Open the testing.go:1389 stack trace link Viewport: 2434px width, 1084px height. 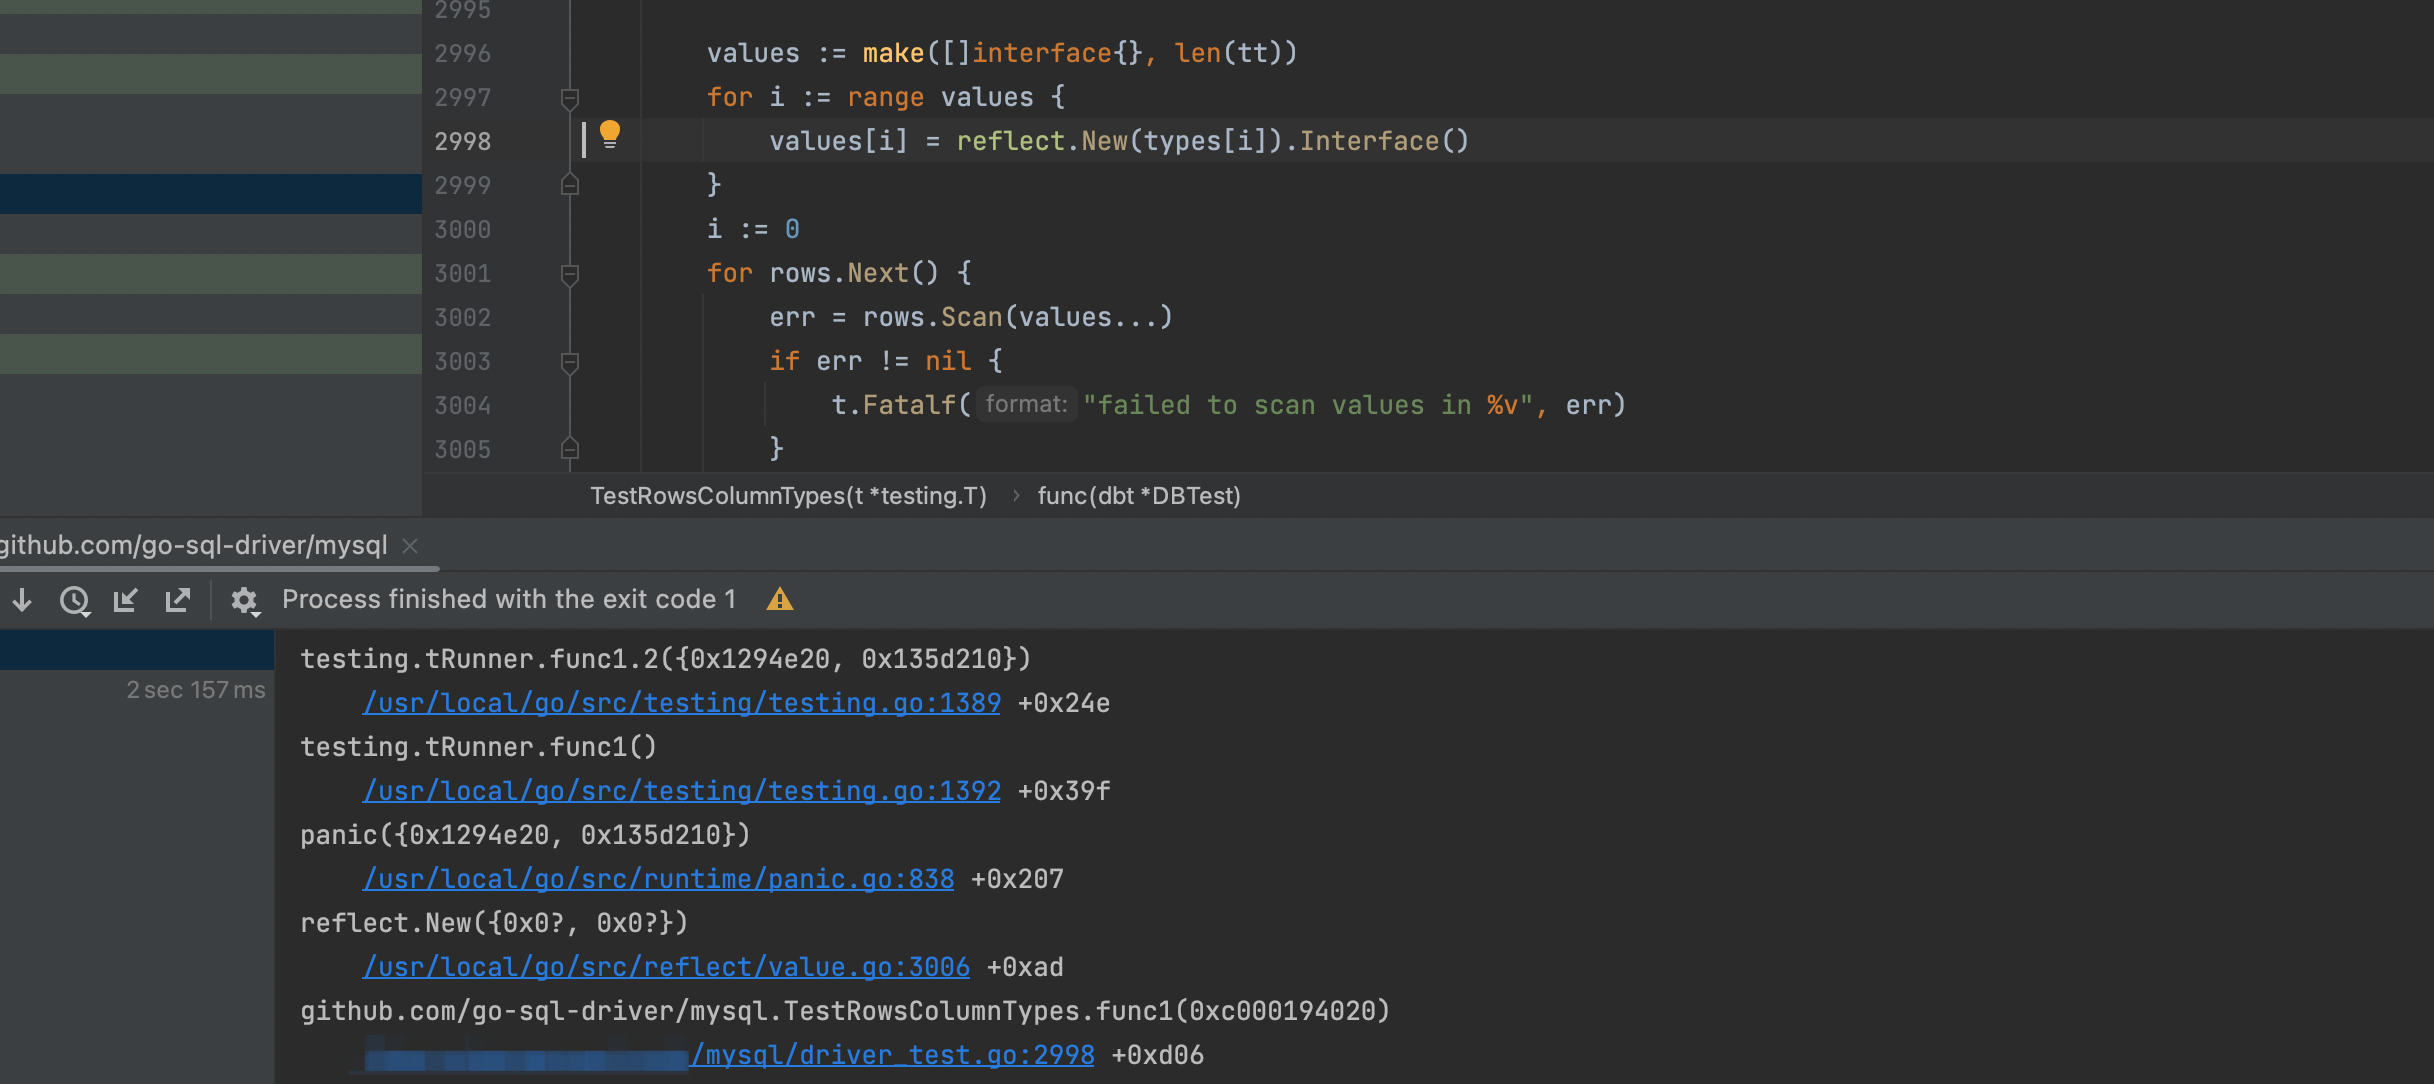682,704
